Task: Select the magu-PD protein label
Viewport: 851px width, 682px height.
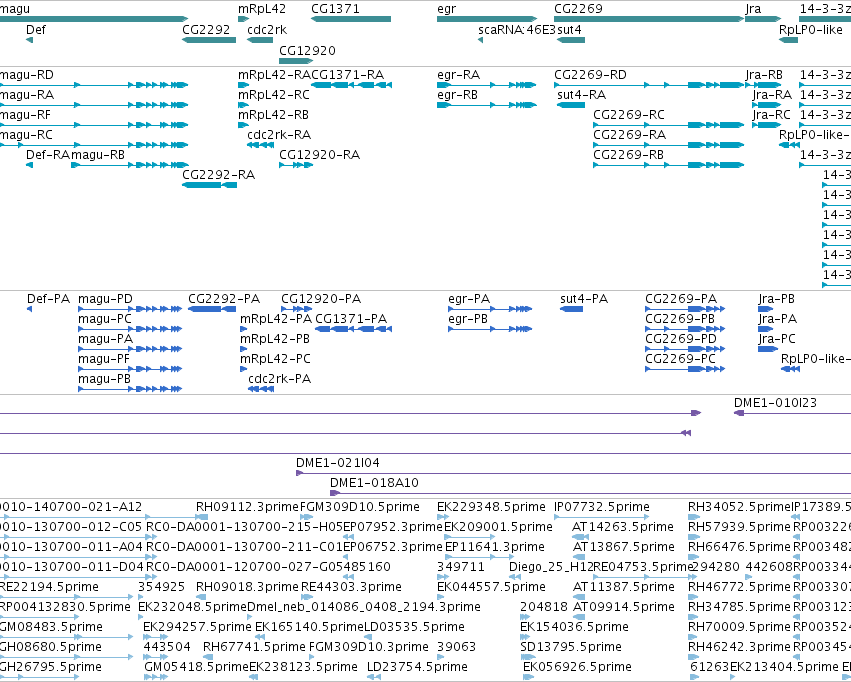Action: coord(105,299)
